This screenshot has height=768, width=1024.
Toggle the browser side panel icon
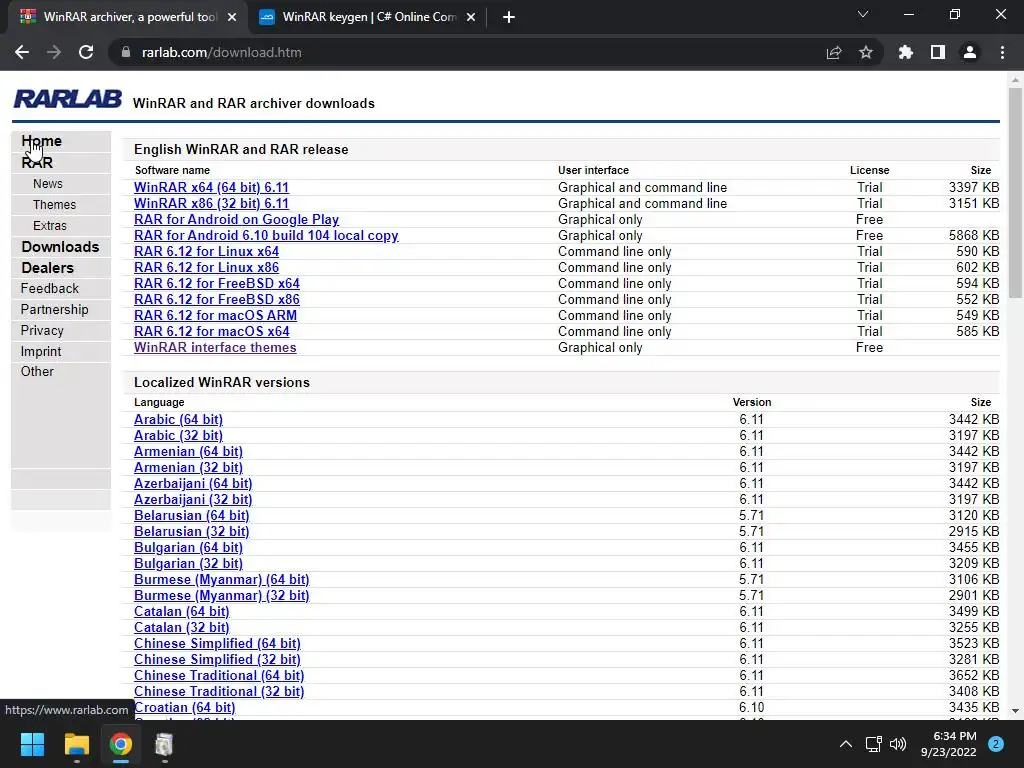(x=938, y=52)
